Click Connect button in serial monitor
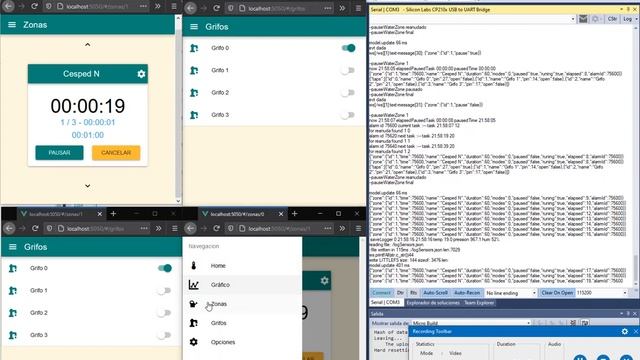This screenshot has width=640, height=360. point(382,293)
